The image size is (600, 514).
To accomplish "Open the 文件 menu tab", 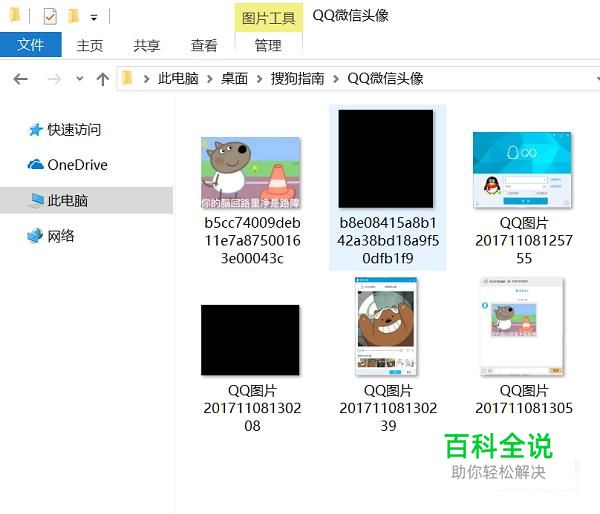I will [31, 45].
